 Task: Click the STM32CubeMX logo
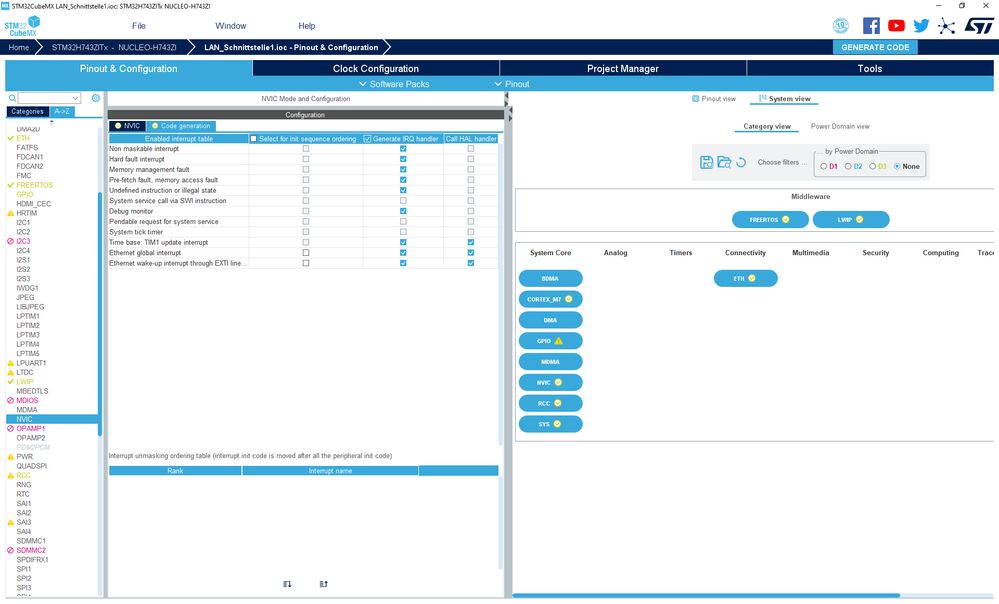point(22,26)
